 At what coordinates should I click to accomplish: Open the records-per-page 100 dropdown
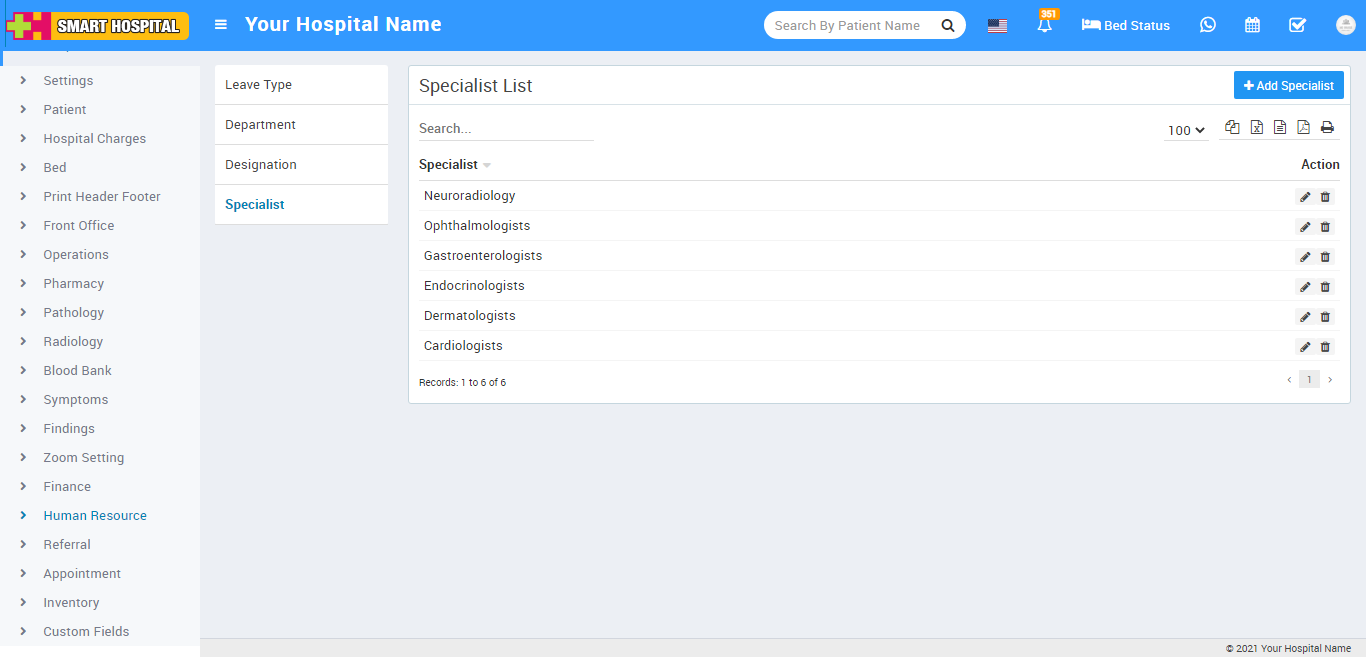click(1186, 130)
